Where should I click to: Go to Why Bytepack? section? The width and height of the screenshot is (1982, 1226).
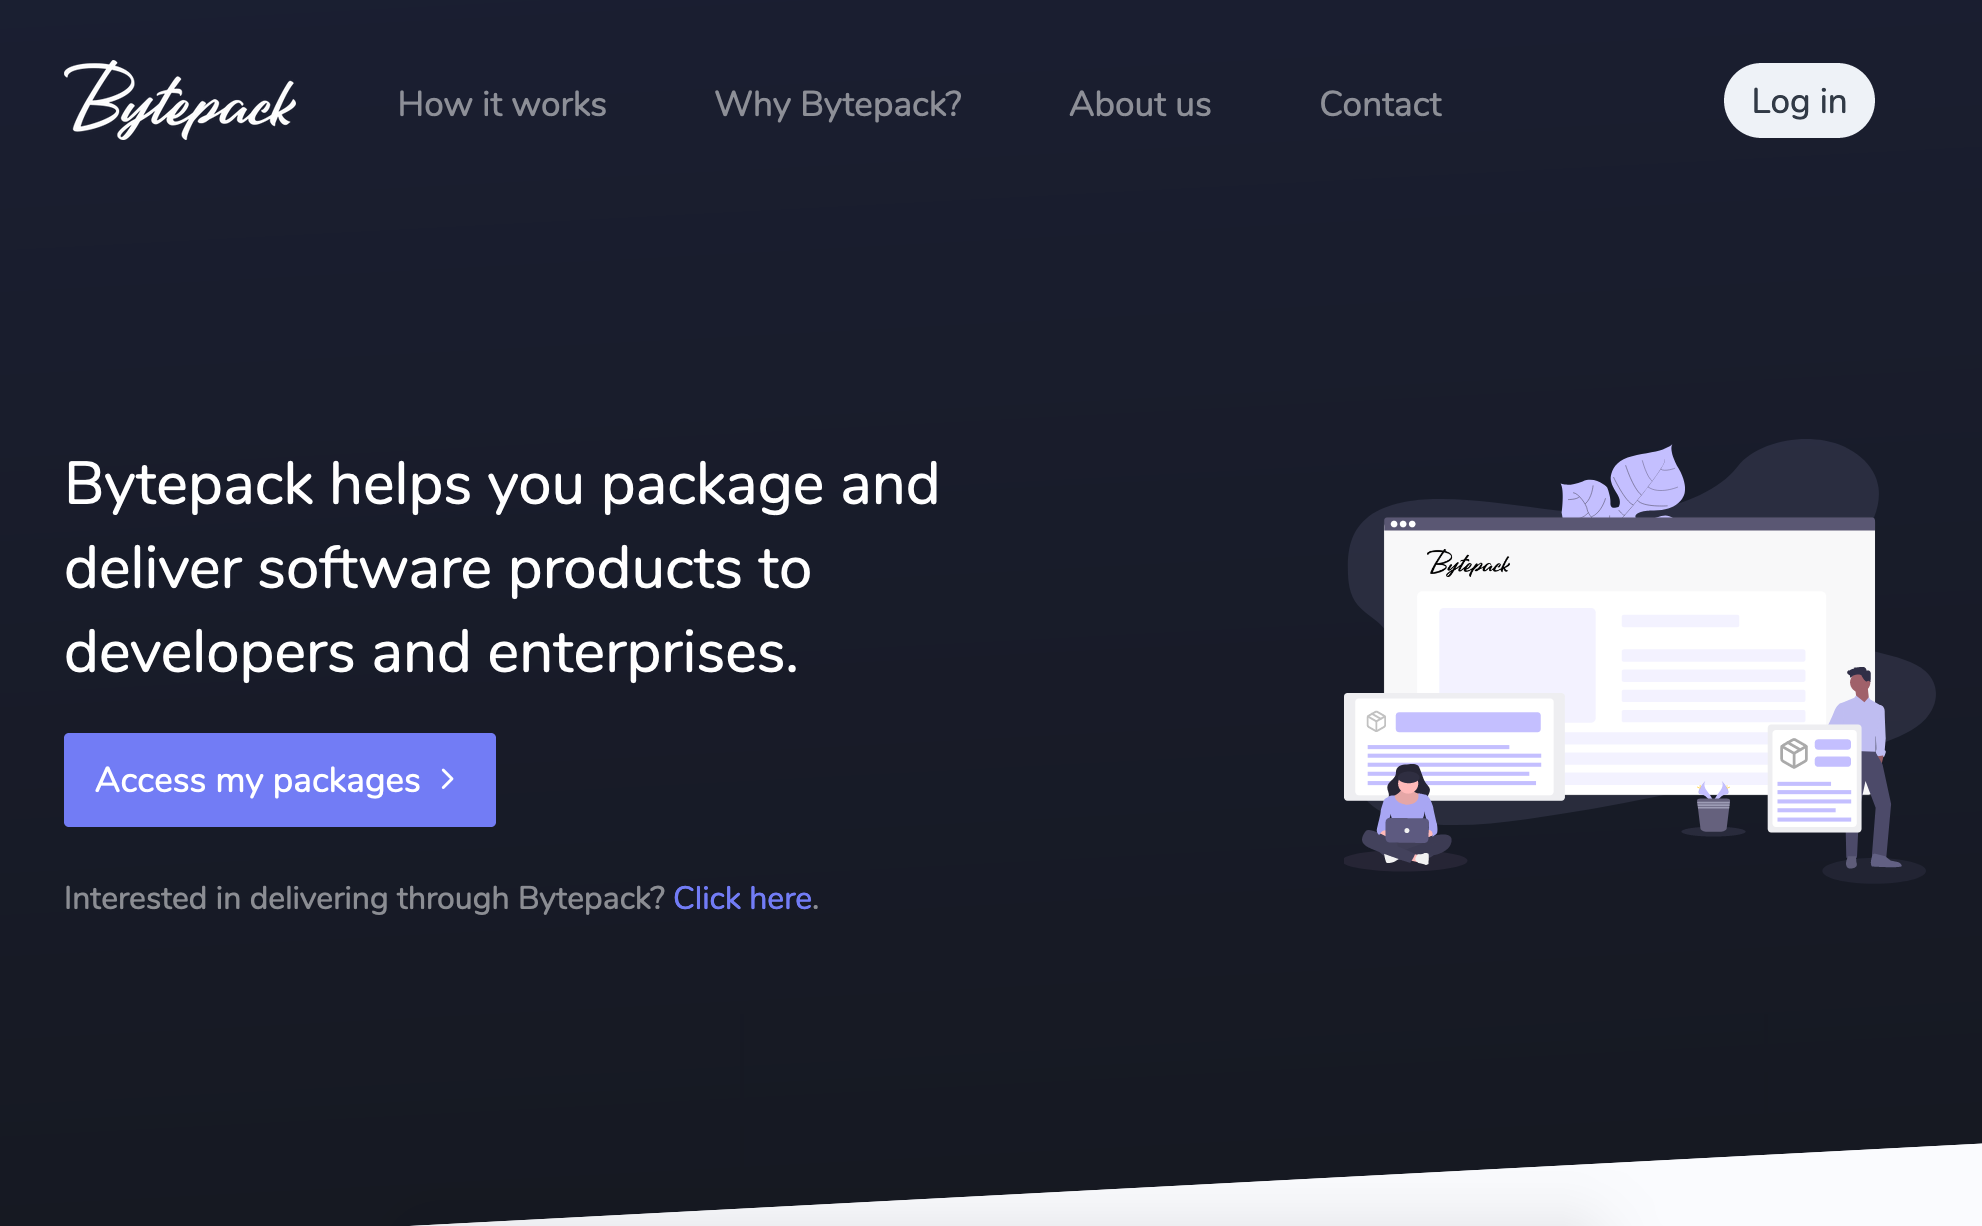(837, 104)
